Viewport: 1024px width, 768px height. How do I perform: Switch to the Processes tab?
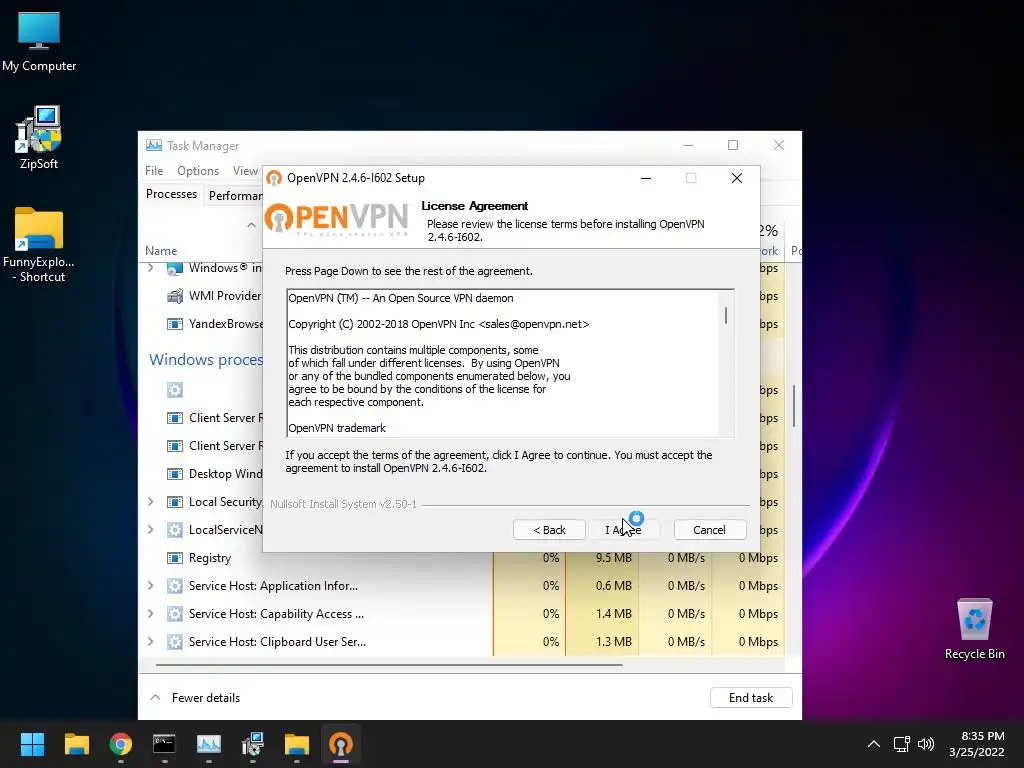point(171,194)
